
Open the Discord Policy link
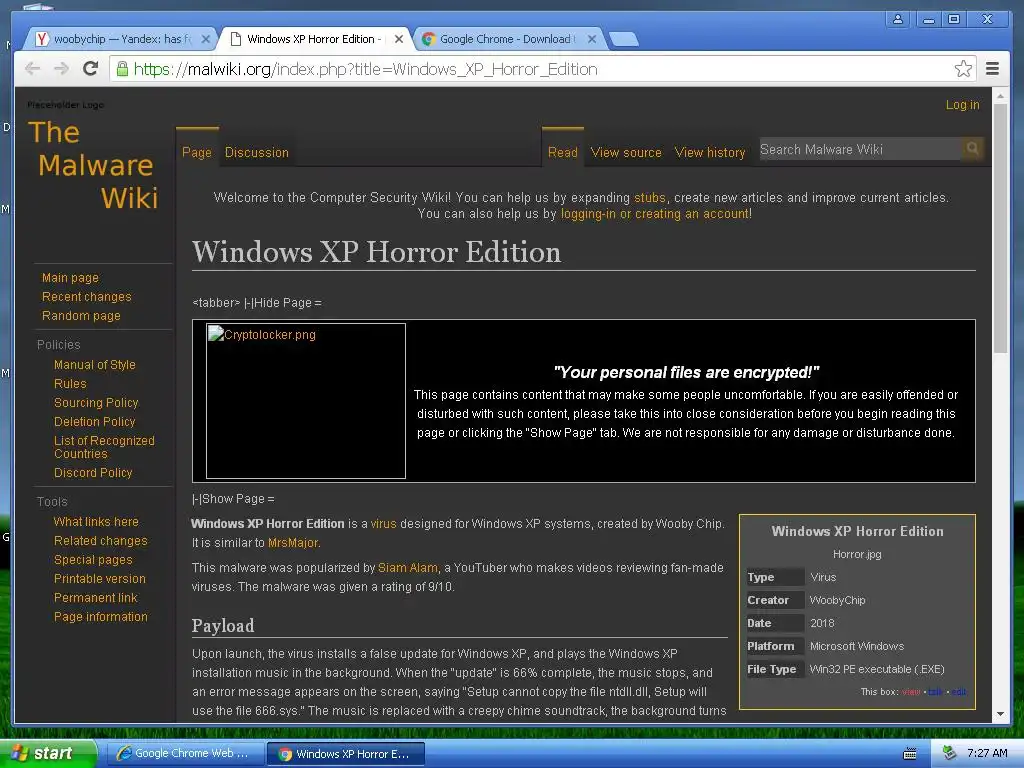tap(93, 472)
